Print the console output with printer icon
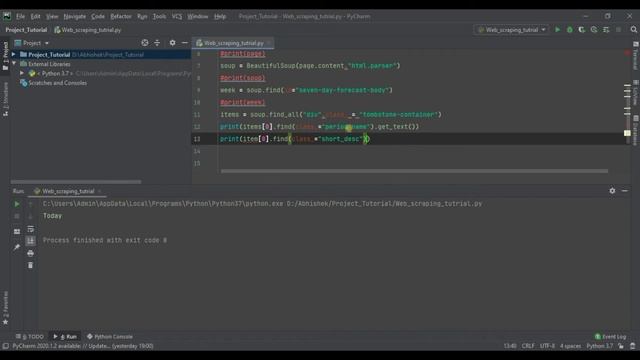This screenshot has height=360, width=640. [30, 253]
